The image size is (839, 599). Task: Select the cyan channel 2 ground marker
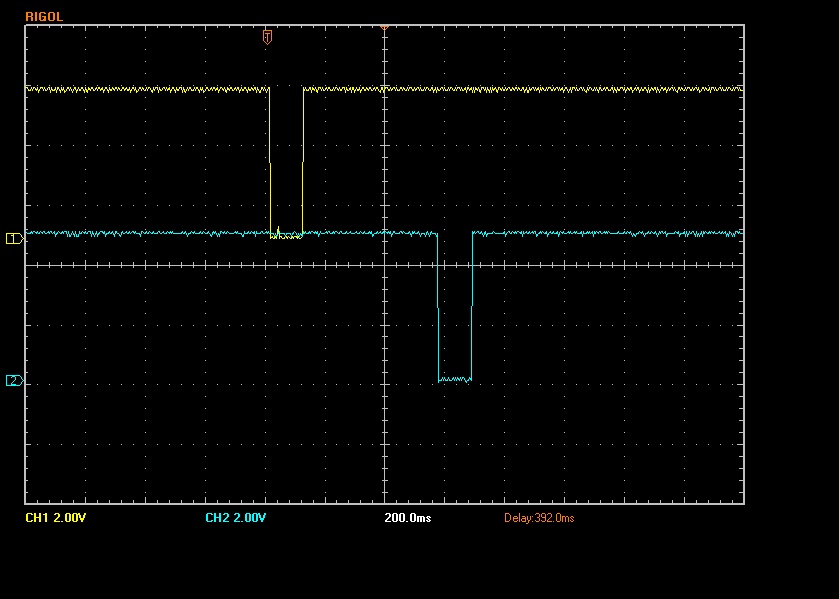click(13, 381)
